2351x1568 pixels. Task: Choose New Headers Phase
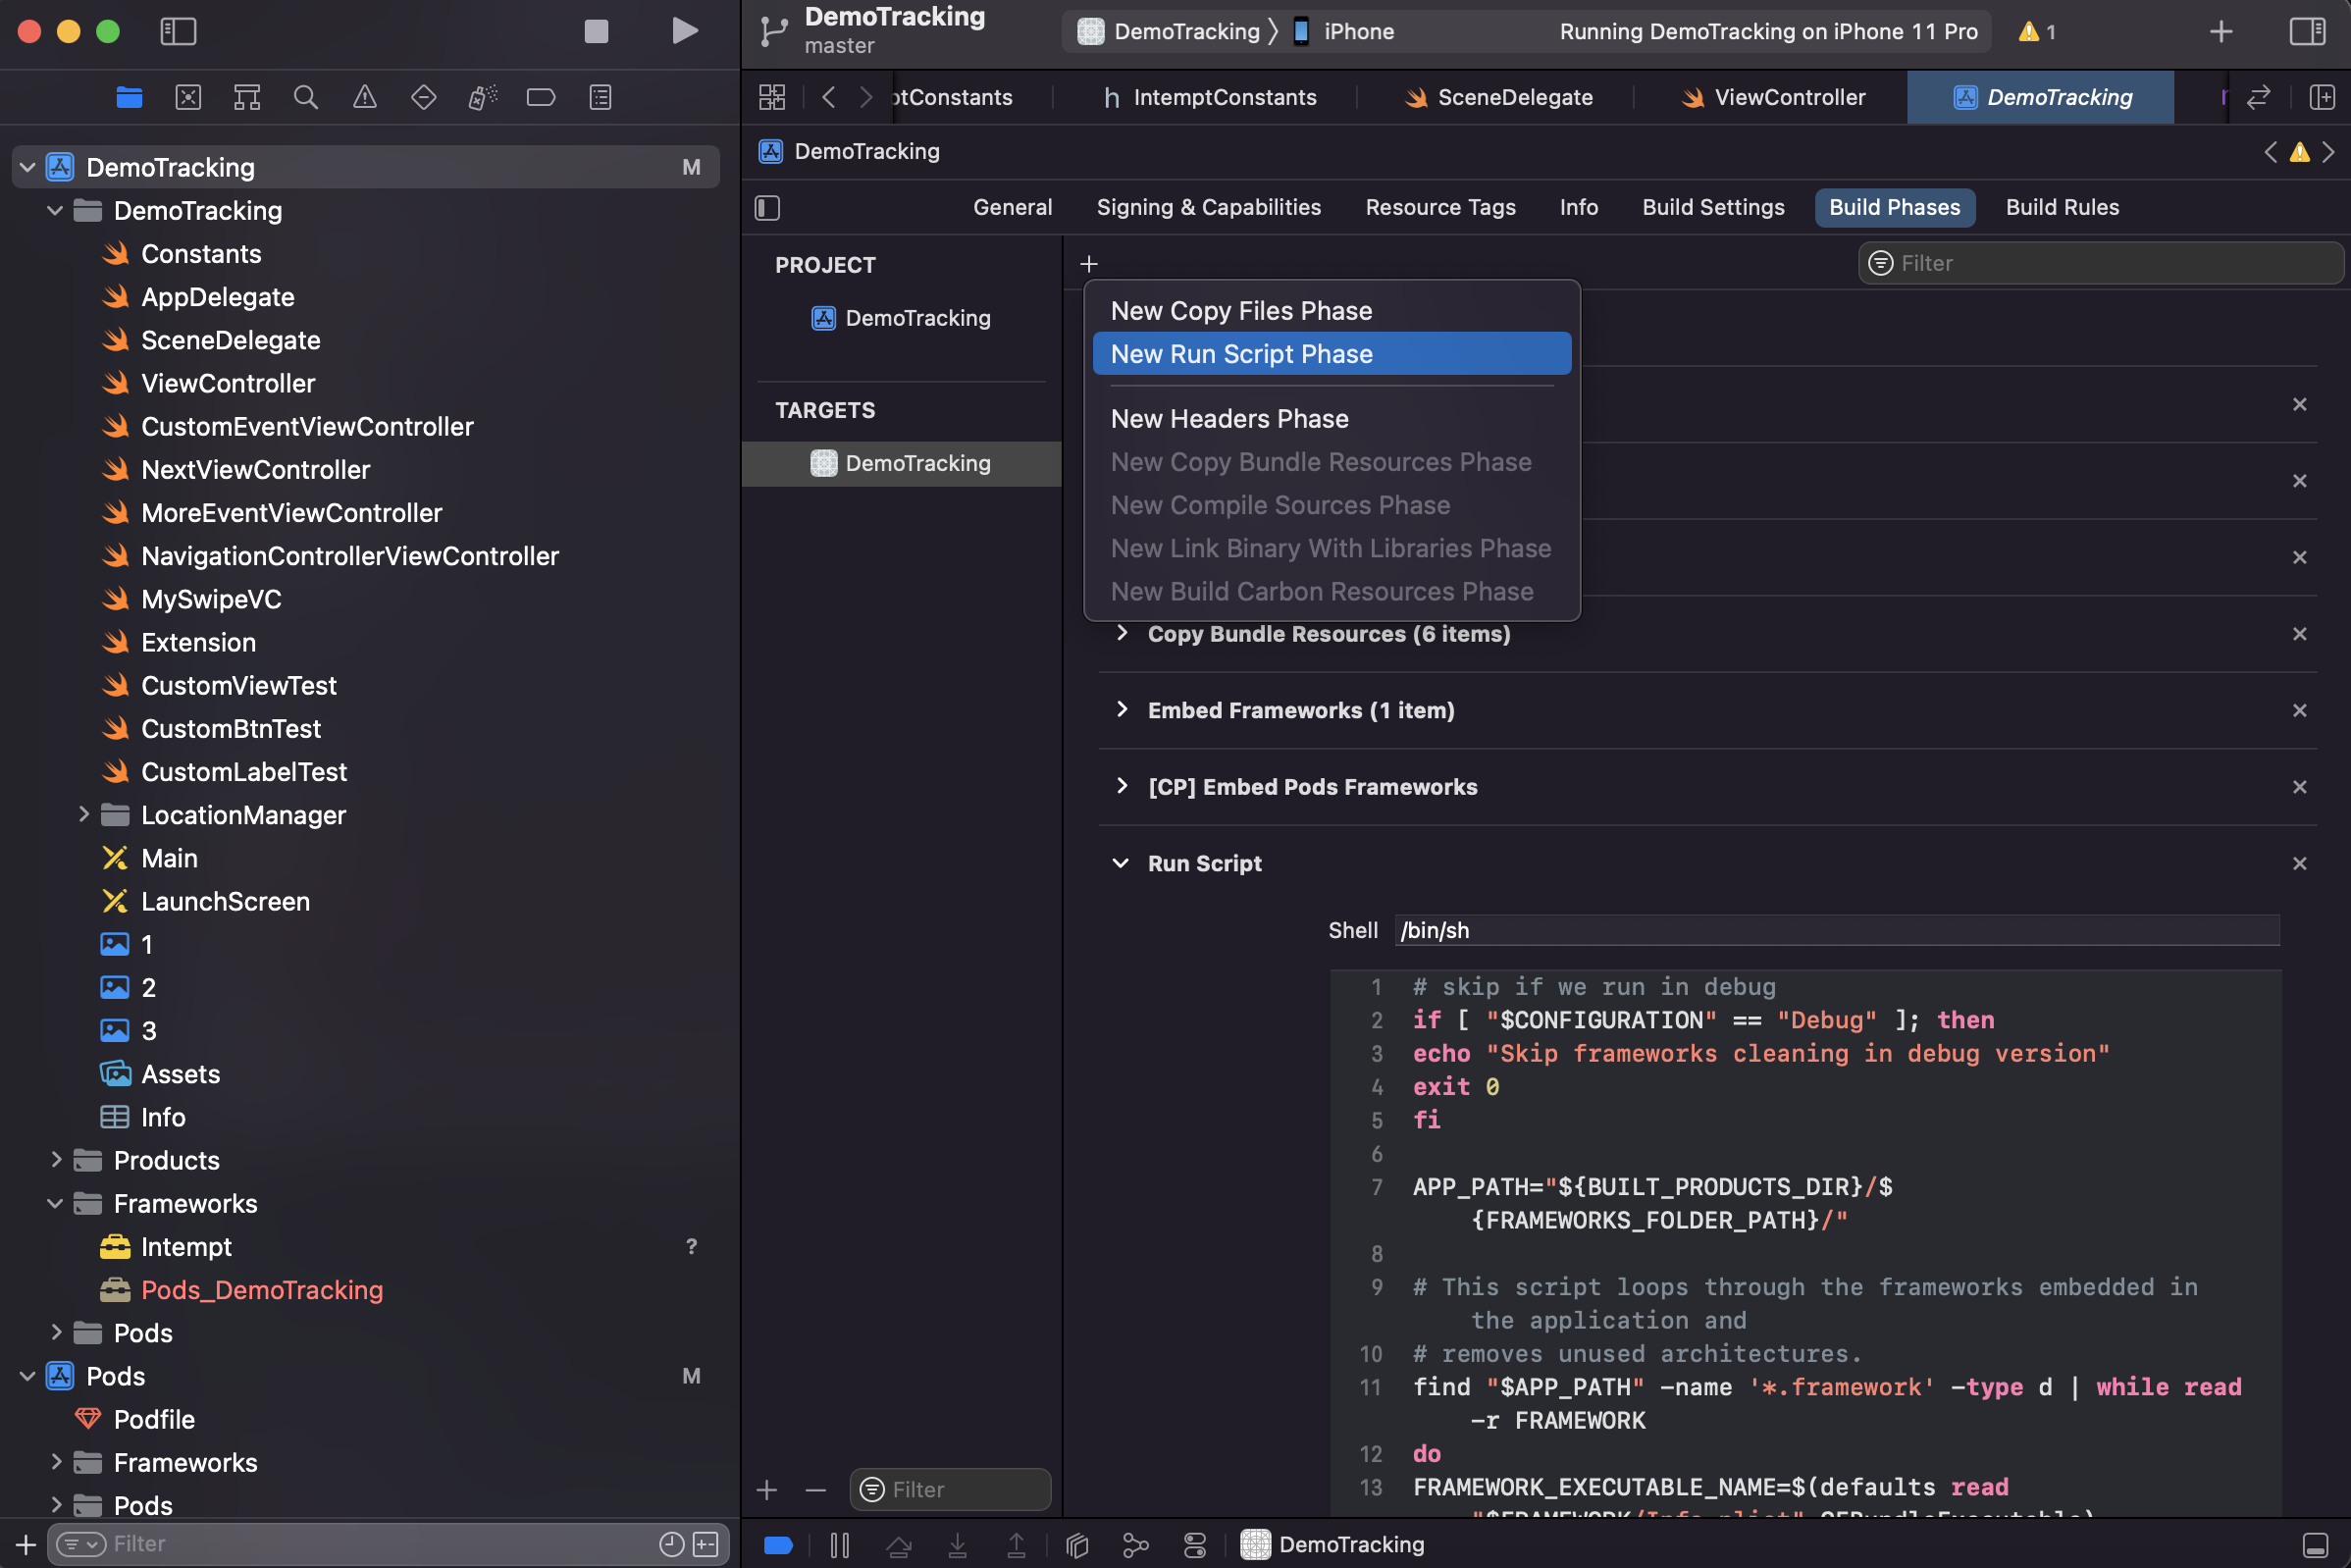click(1331, 419)
